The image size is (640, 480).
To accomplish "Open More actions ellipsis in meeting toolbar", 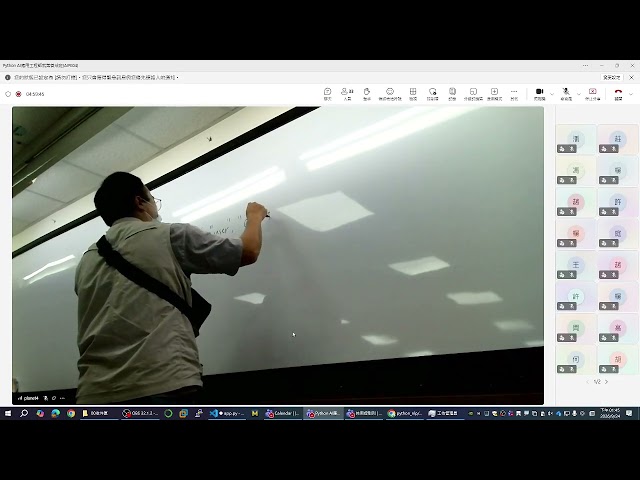I will 514,93.
